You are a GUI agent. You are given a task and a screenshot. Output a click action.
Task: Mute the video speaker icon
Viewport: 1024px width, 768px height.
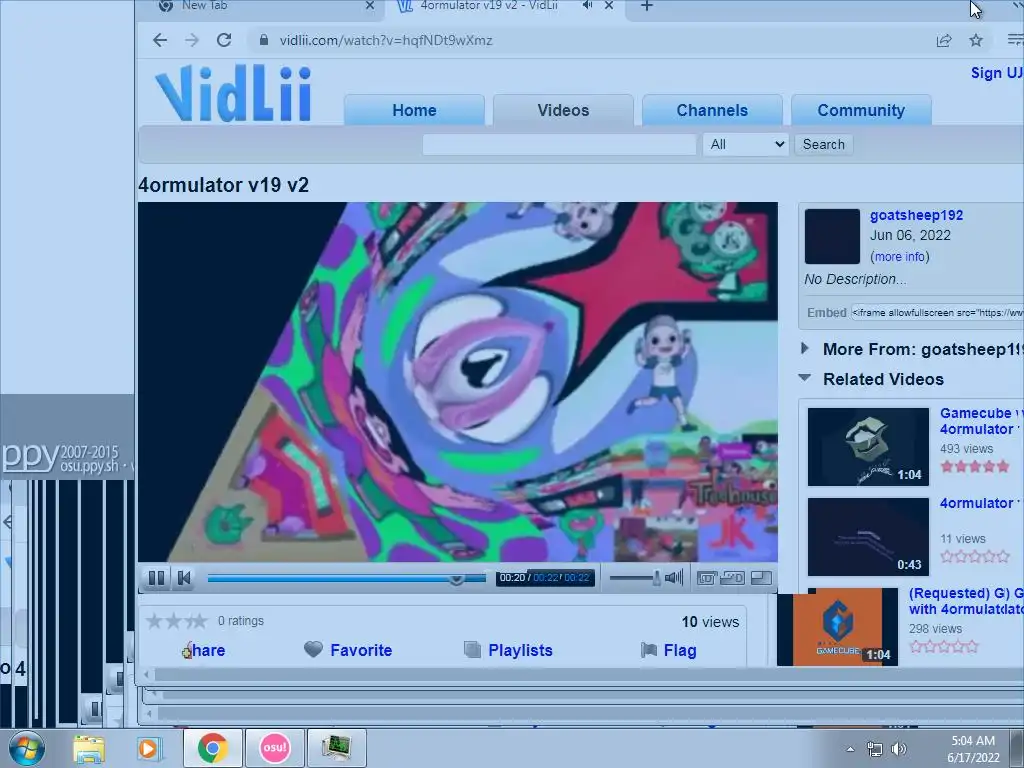pyautogui.click(x=673, y=577)
